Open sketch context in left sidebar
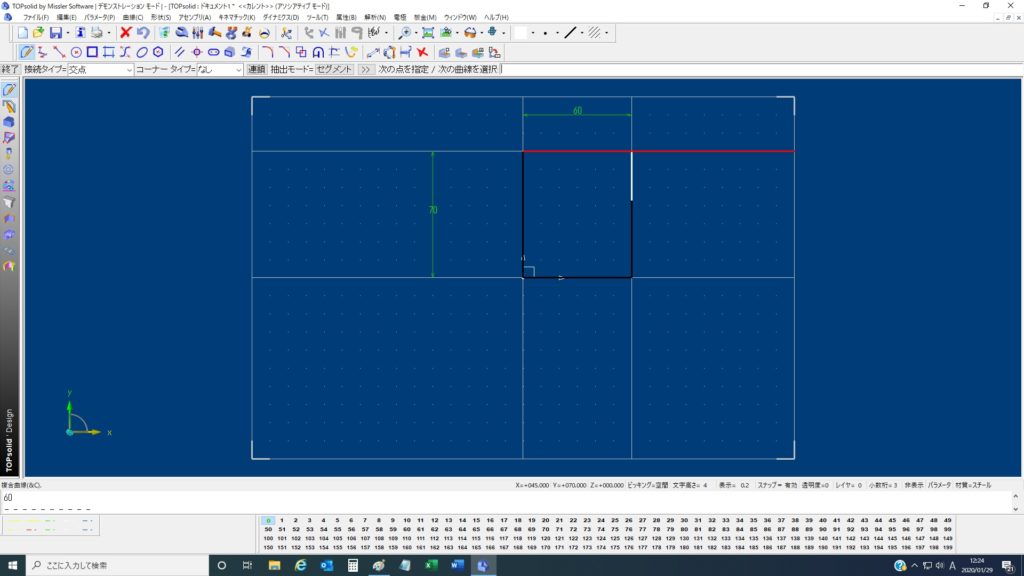Image resolution: width=1024 pixels, height=576 pixels. [x=9, y=90]
